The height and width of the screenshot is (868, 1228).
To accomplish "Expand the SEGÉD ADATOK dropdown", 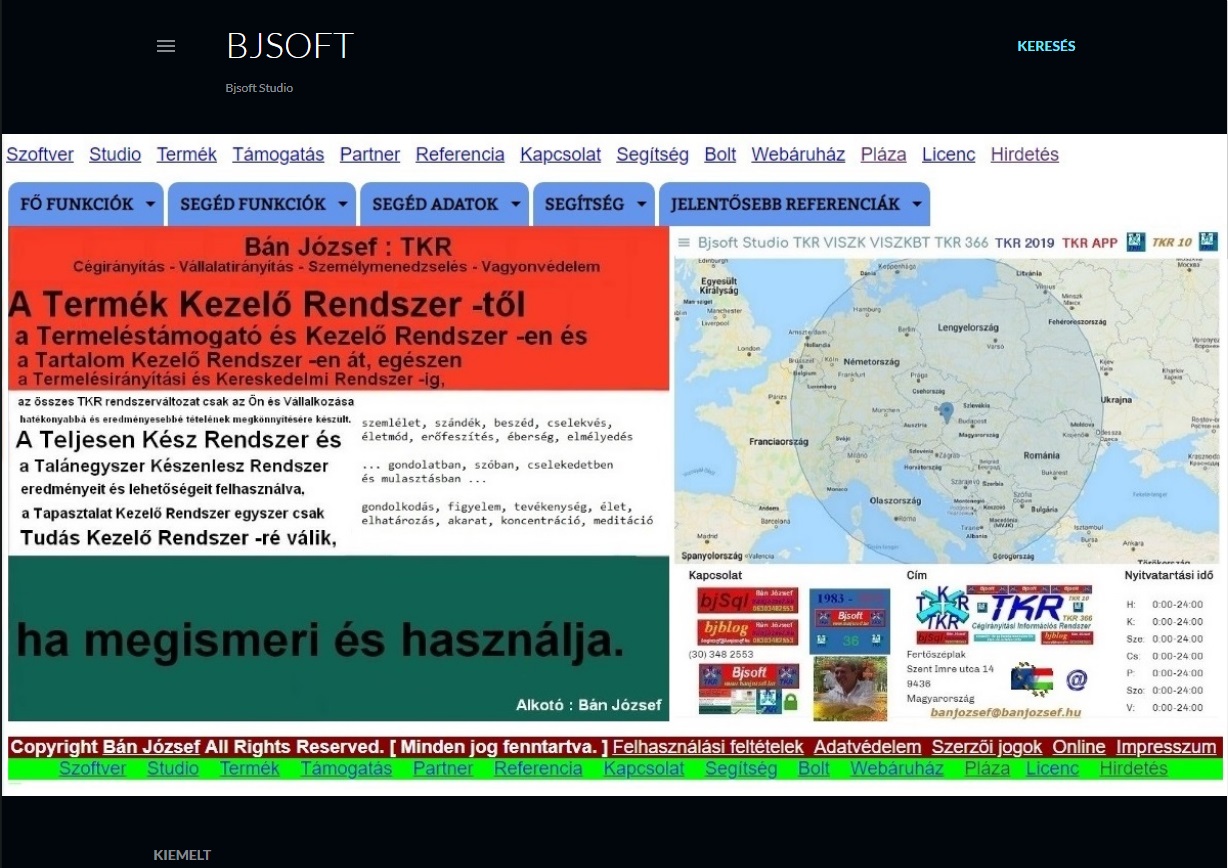I will pyautogui.click(x=444, y=204).
